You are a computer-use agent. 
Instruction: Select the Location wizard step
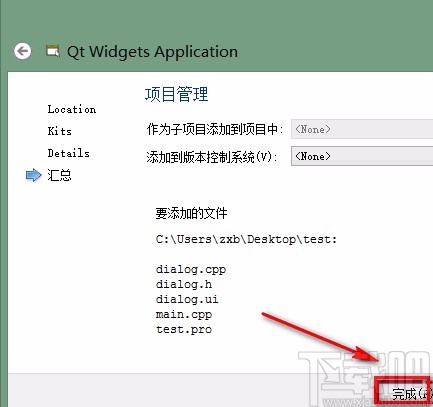click(72, 109)
